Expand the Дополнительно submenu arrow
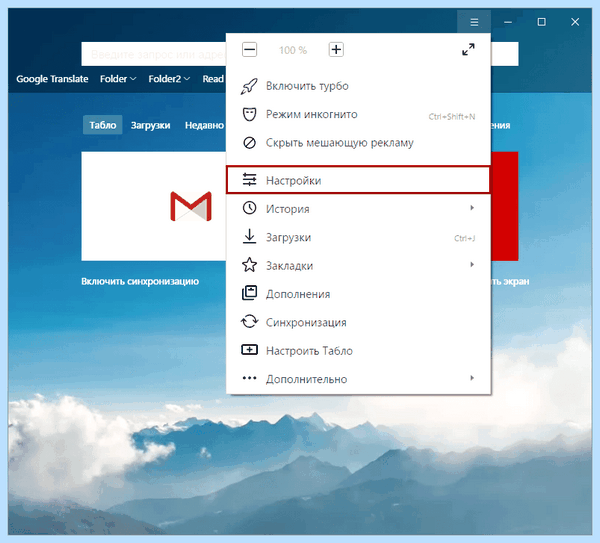This screenshot has height=543, width=600. click(472, 378)
